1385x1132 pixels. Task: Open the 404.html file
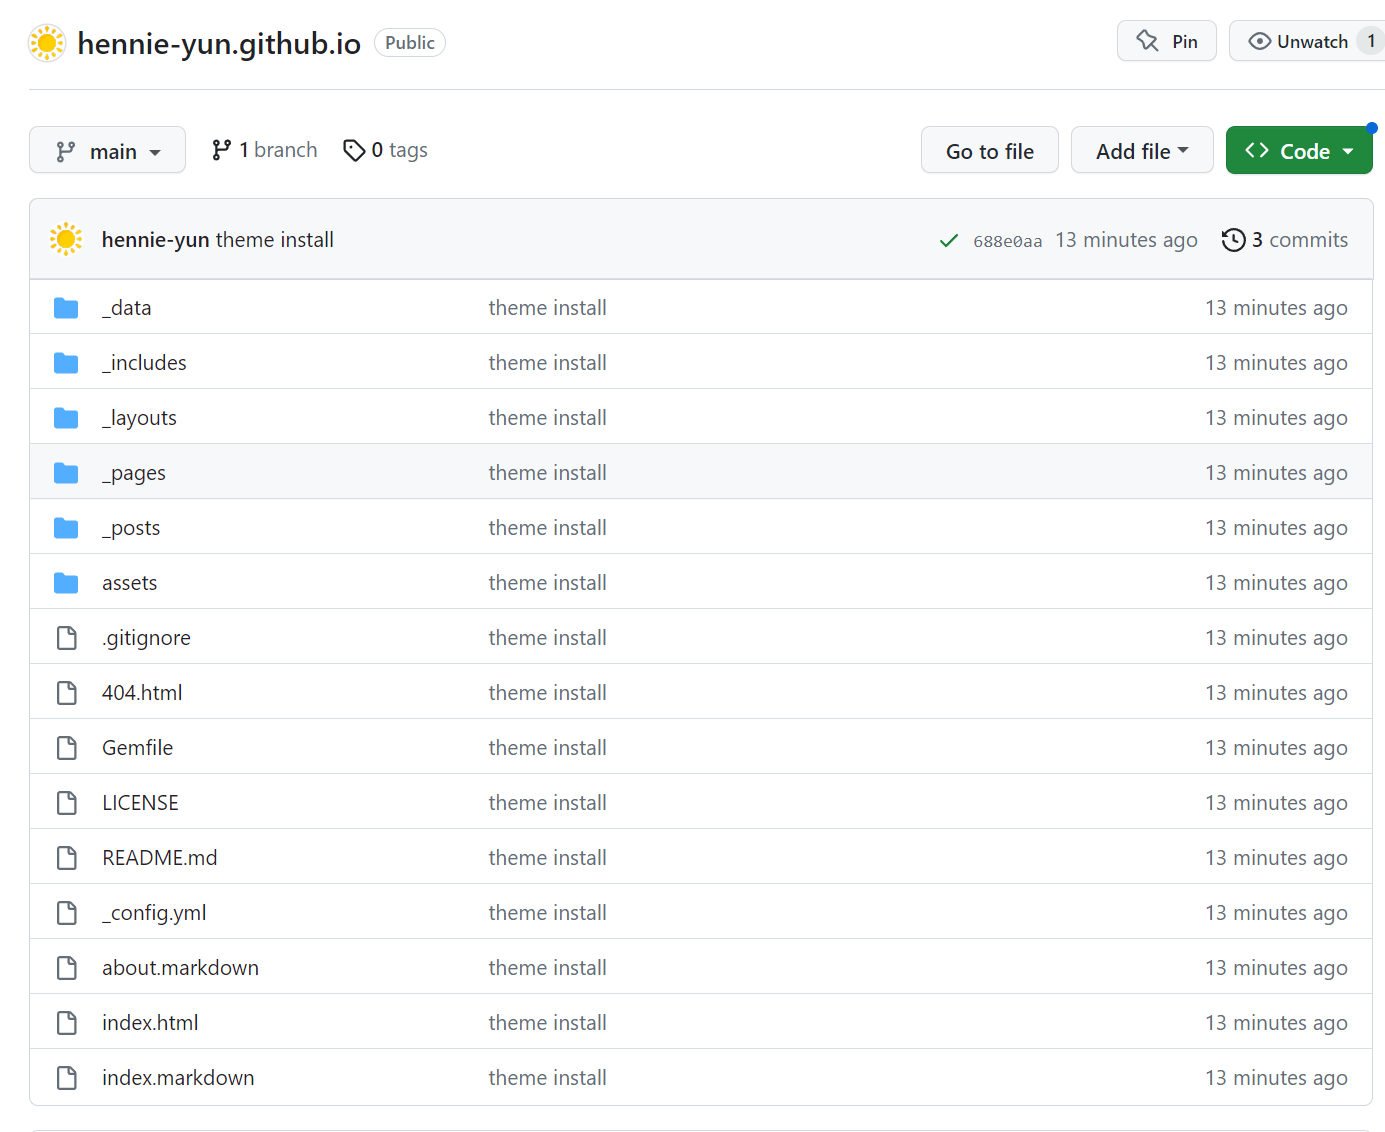point(142,693)
